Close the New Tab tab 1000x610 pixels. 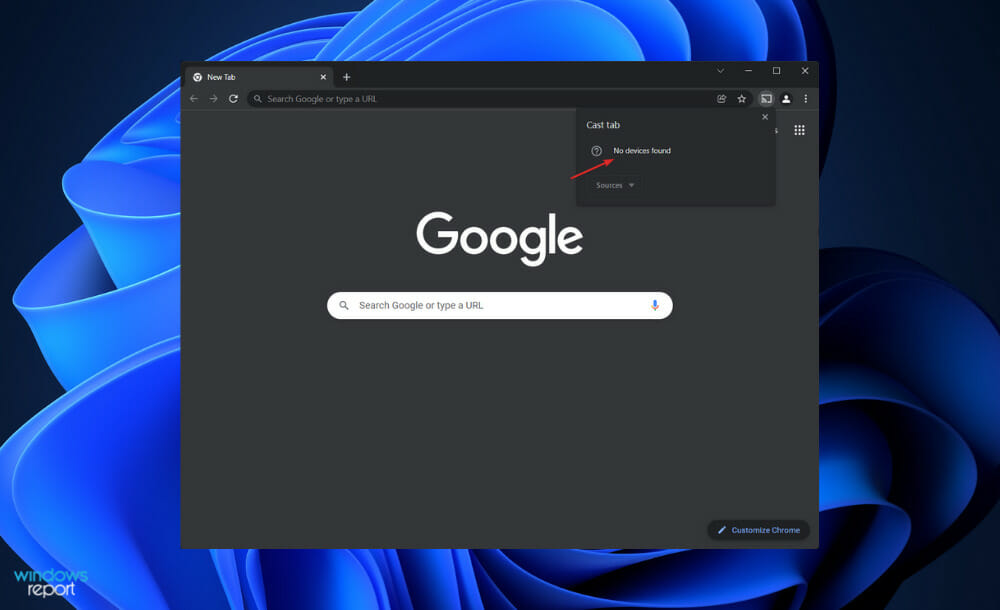click(323, 77)
